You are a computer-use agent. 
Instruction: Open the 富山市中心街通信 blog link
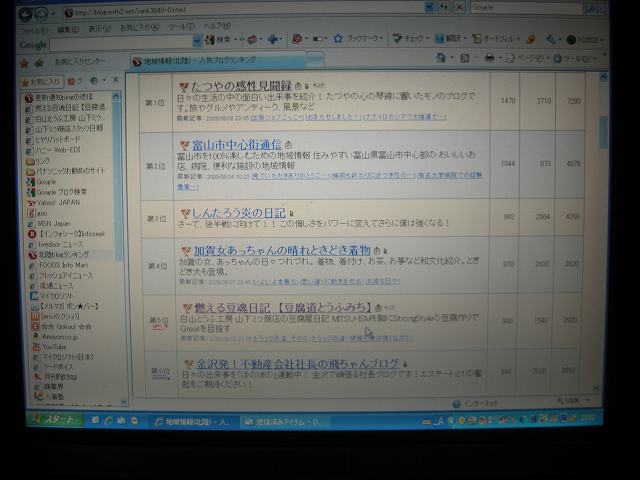(228, 144)
